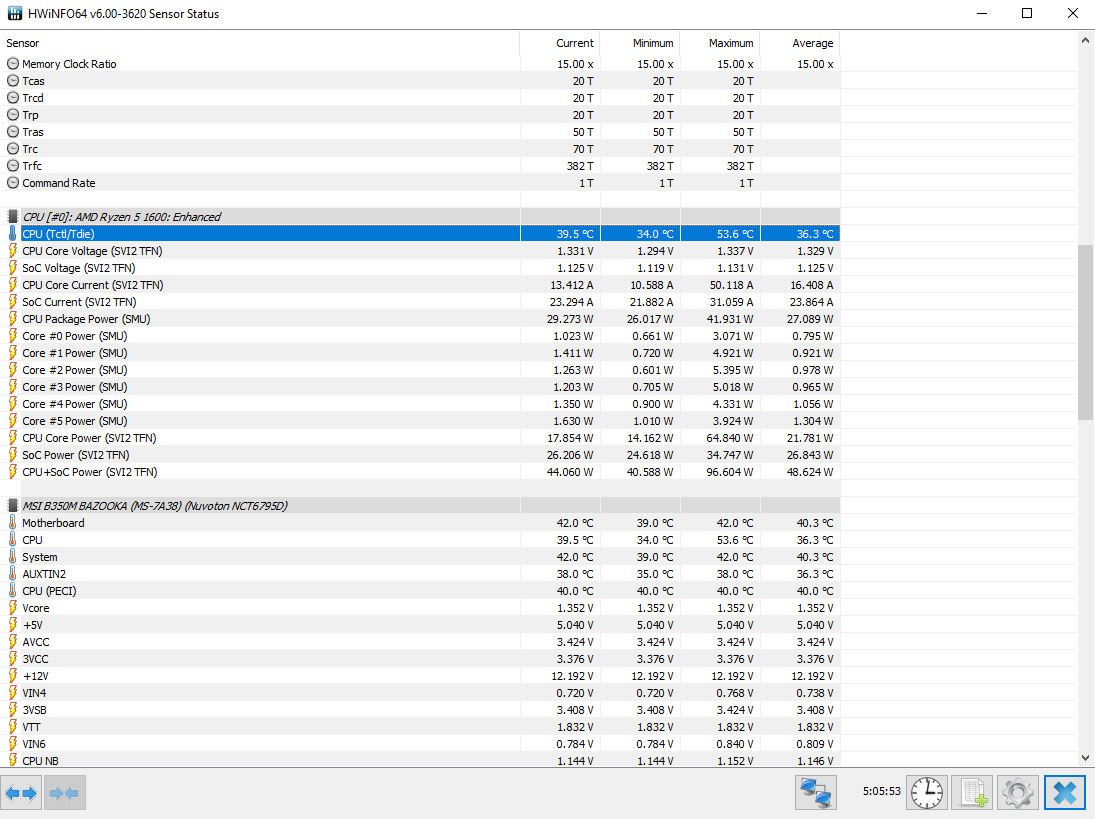Click the thermometer icon beside CPU (Tctl/Tdie)
The height and width of the screenshot is (819, 1095).
(x=13, y=234)
